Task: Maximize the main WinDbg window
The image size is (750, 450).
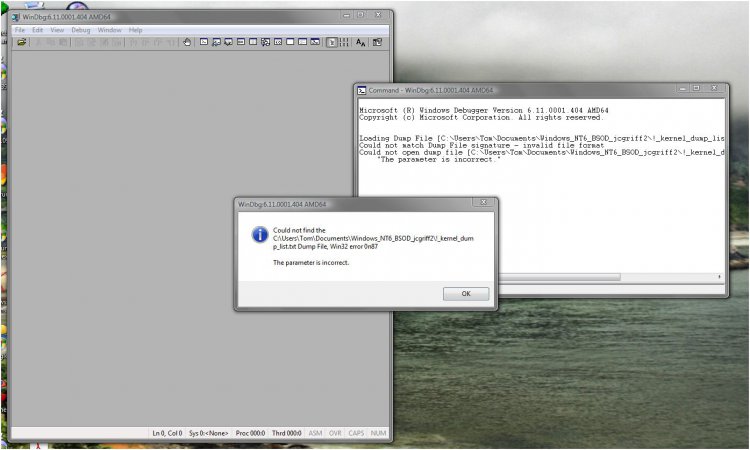Action: (361, 15)
